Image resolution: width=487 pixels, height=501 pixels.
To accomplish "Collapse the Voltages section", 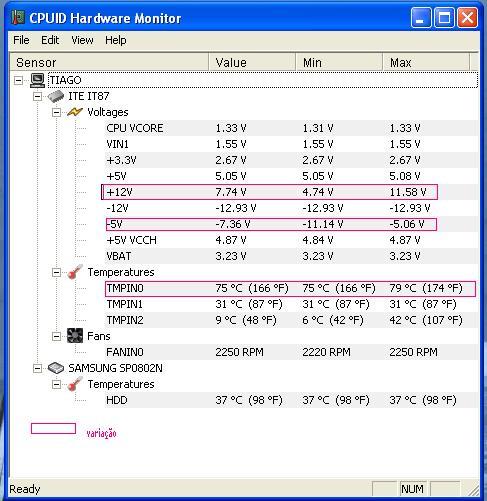I will pos(57,112).
